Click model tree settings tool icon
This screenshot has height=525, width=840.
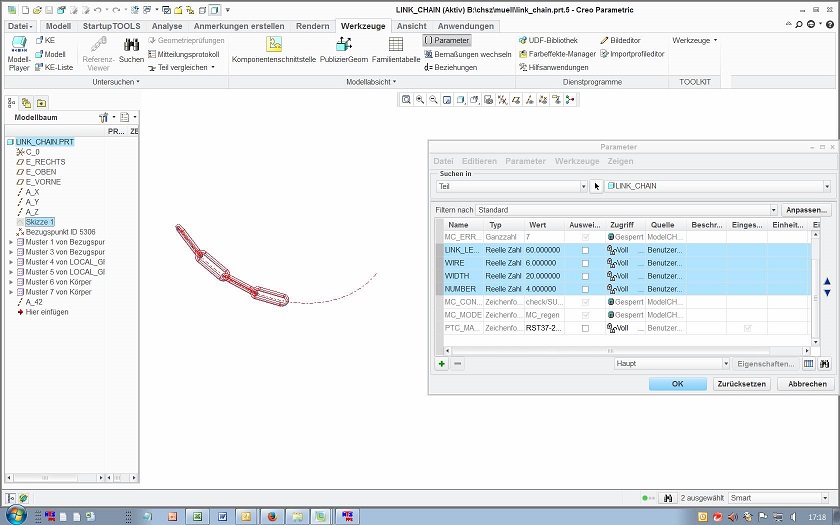tap(103, 117)
